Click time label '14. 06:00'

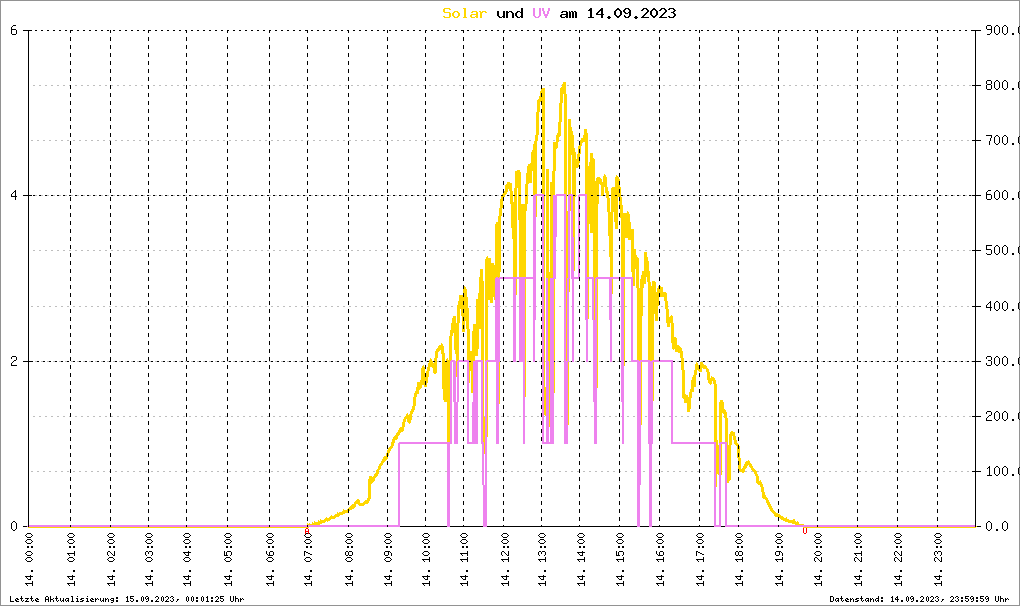(269, 560)
